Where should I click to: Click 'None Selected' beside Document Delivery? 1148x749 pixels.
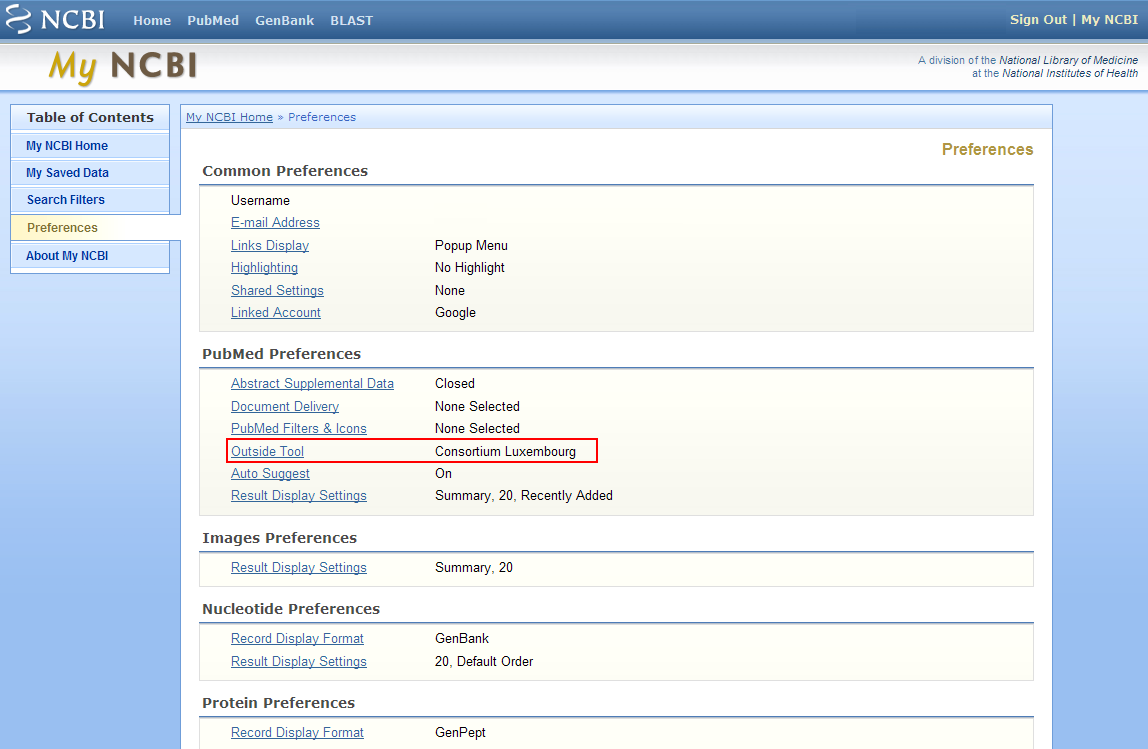pyautogui.click(x=477, y=406)
